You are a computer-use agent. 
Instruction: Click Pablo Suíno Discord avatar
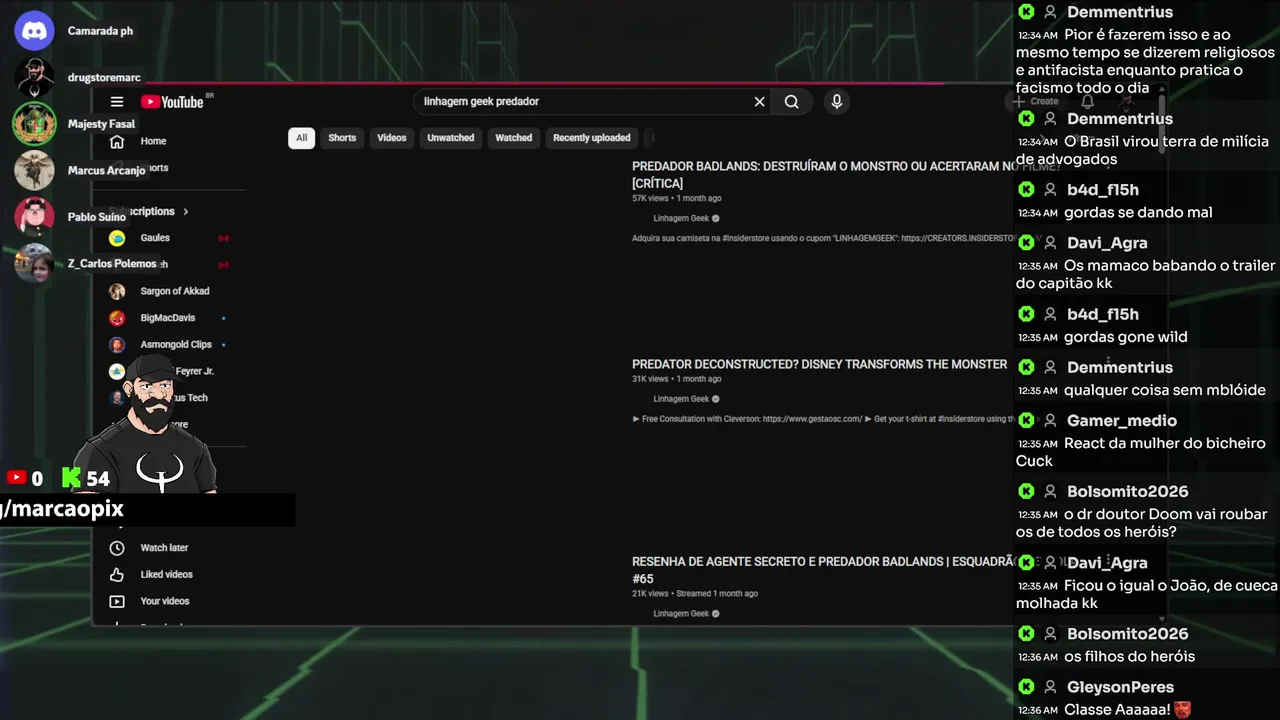[x=34, y=216]
